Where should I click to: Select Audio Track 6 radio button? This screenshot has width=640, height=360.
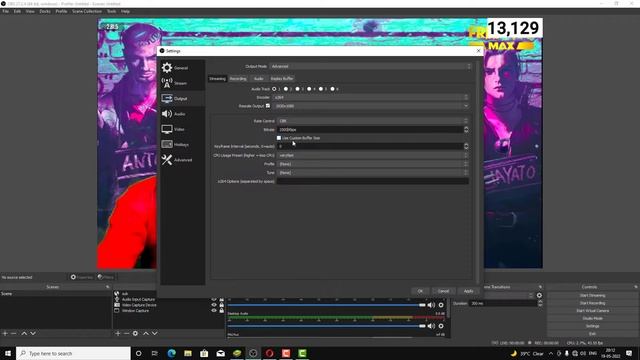(x=333, y=89)
